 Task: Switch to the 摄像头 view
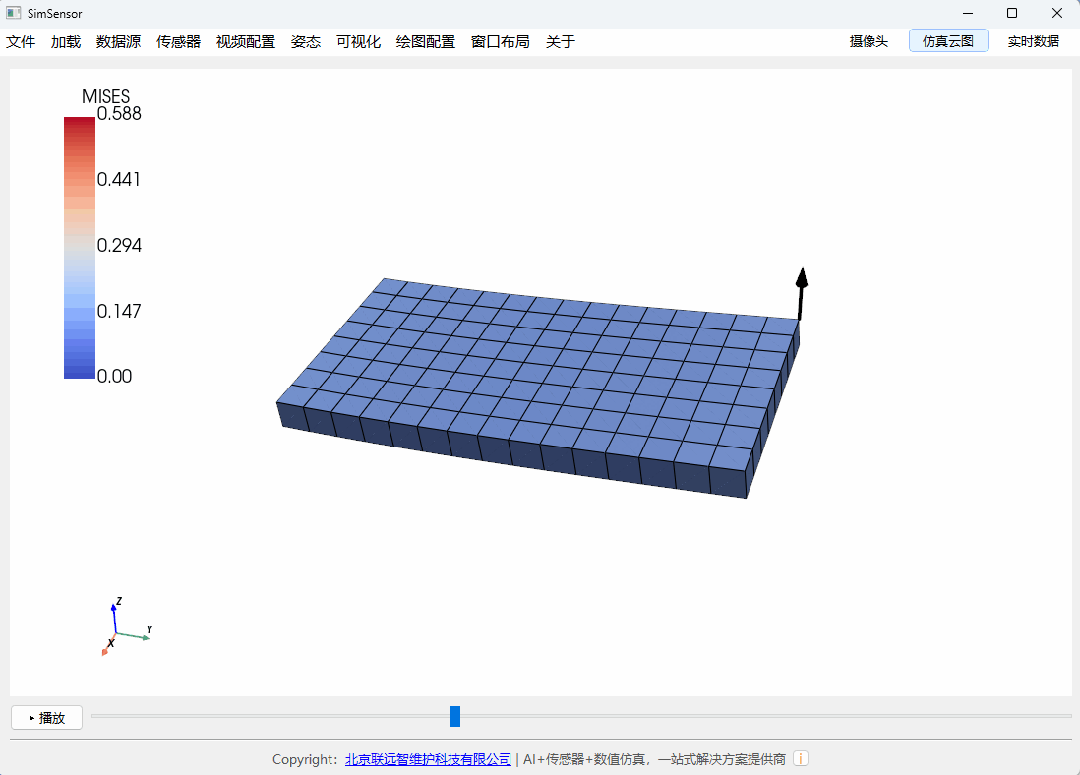pos(868,41)
